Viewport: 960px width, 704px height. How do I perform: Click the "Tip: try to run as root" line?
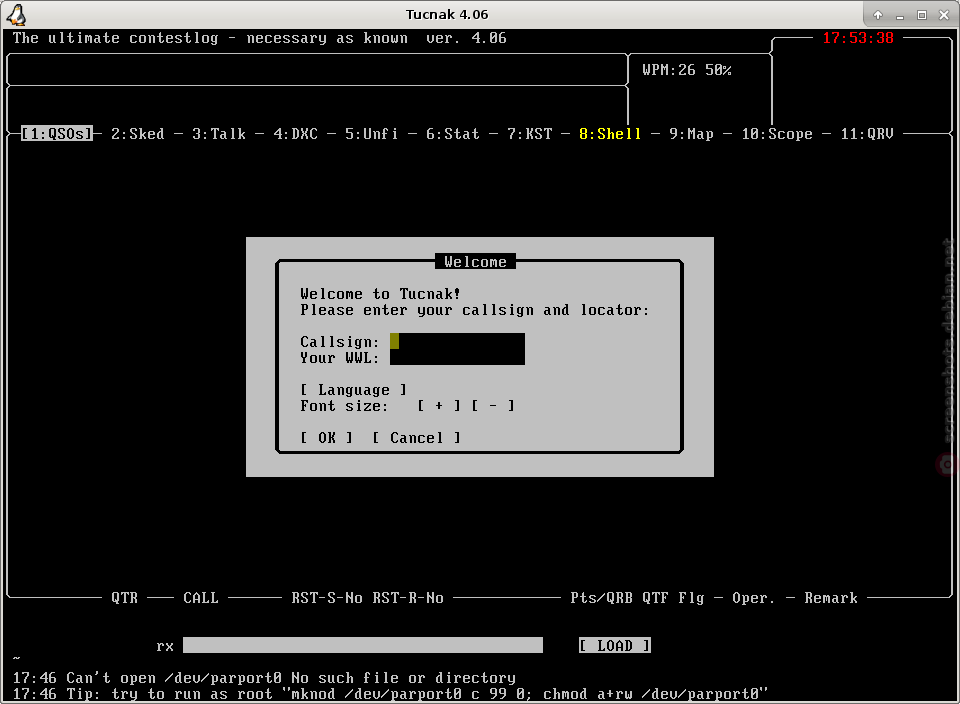(390, 694)
